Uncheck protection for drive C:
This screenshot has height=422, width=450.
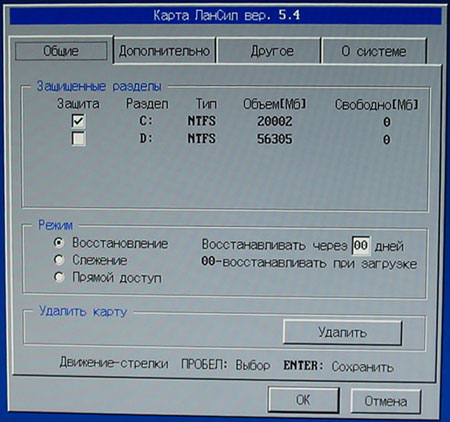(x=78, y=121)
